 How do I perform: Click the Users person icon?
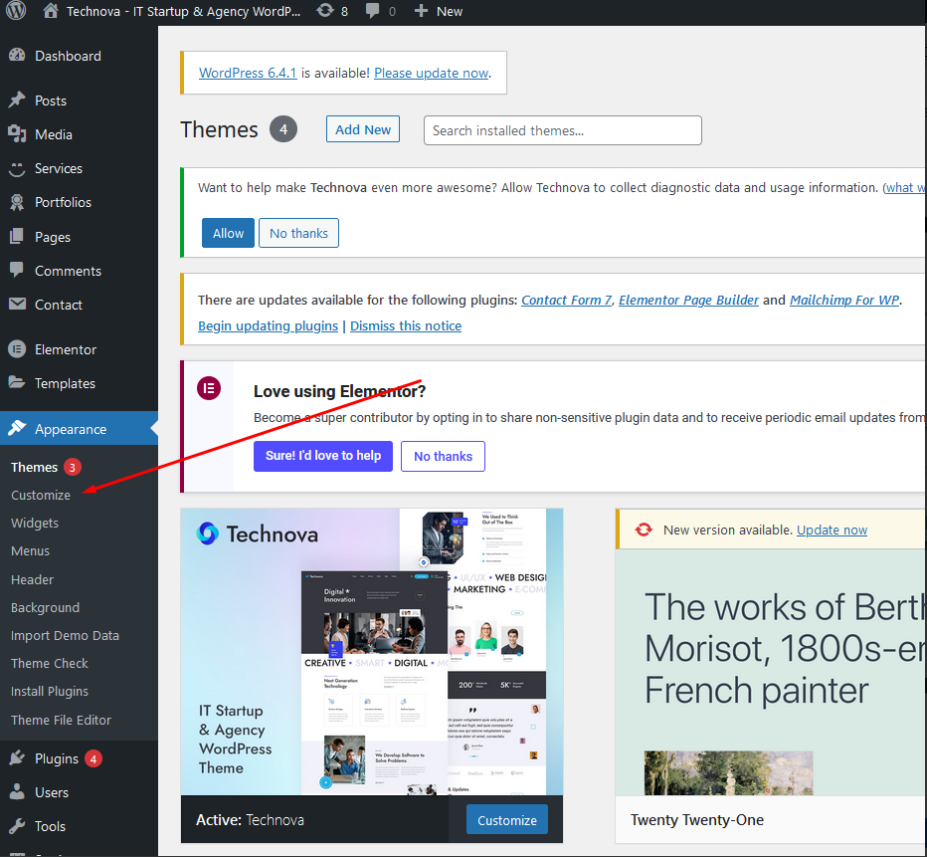tap(17, 791)
